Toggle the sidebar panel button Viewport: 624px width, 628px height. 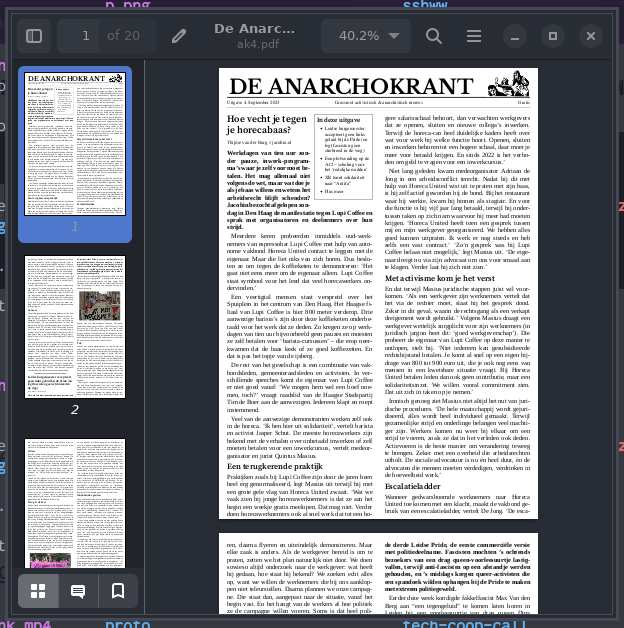(x=34, y=36)
